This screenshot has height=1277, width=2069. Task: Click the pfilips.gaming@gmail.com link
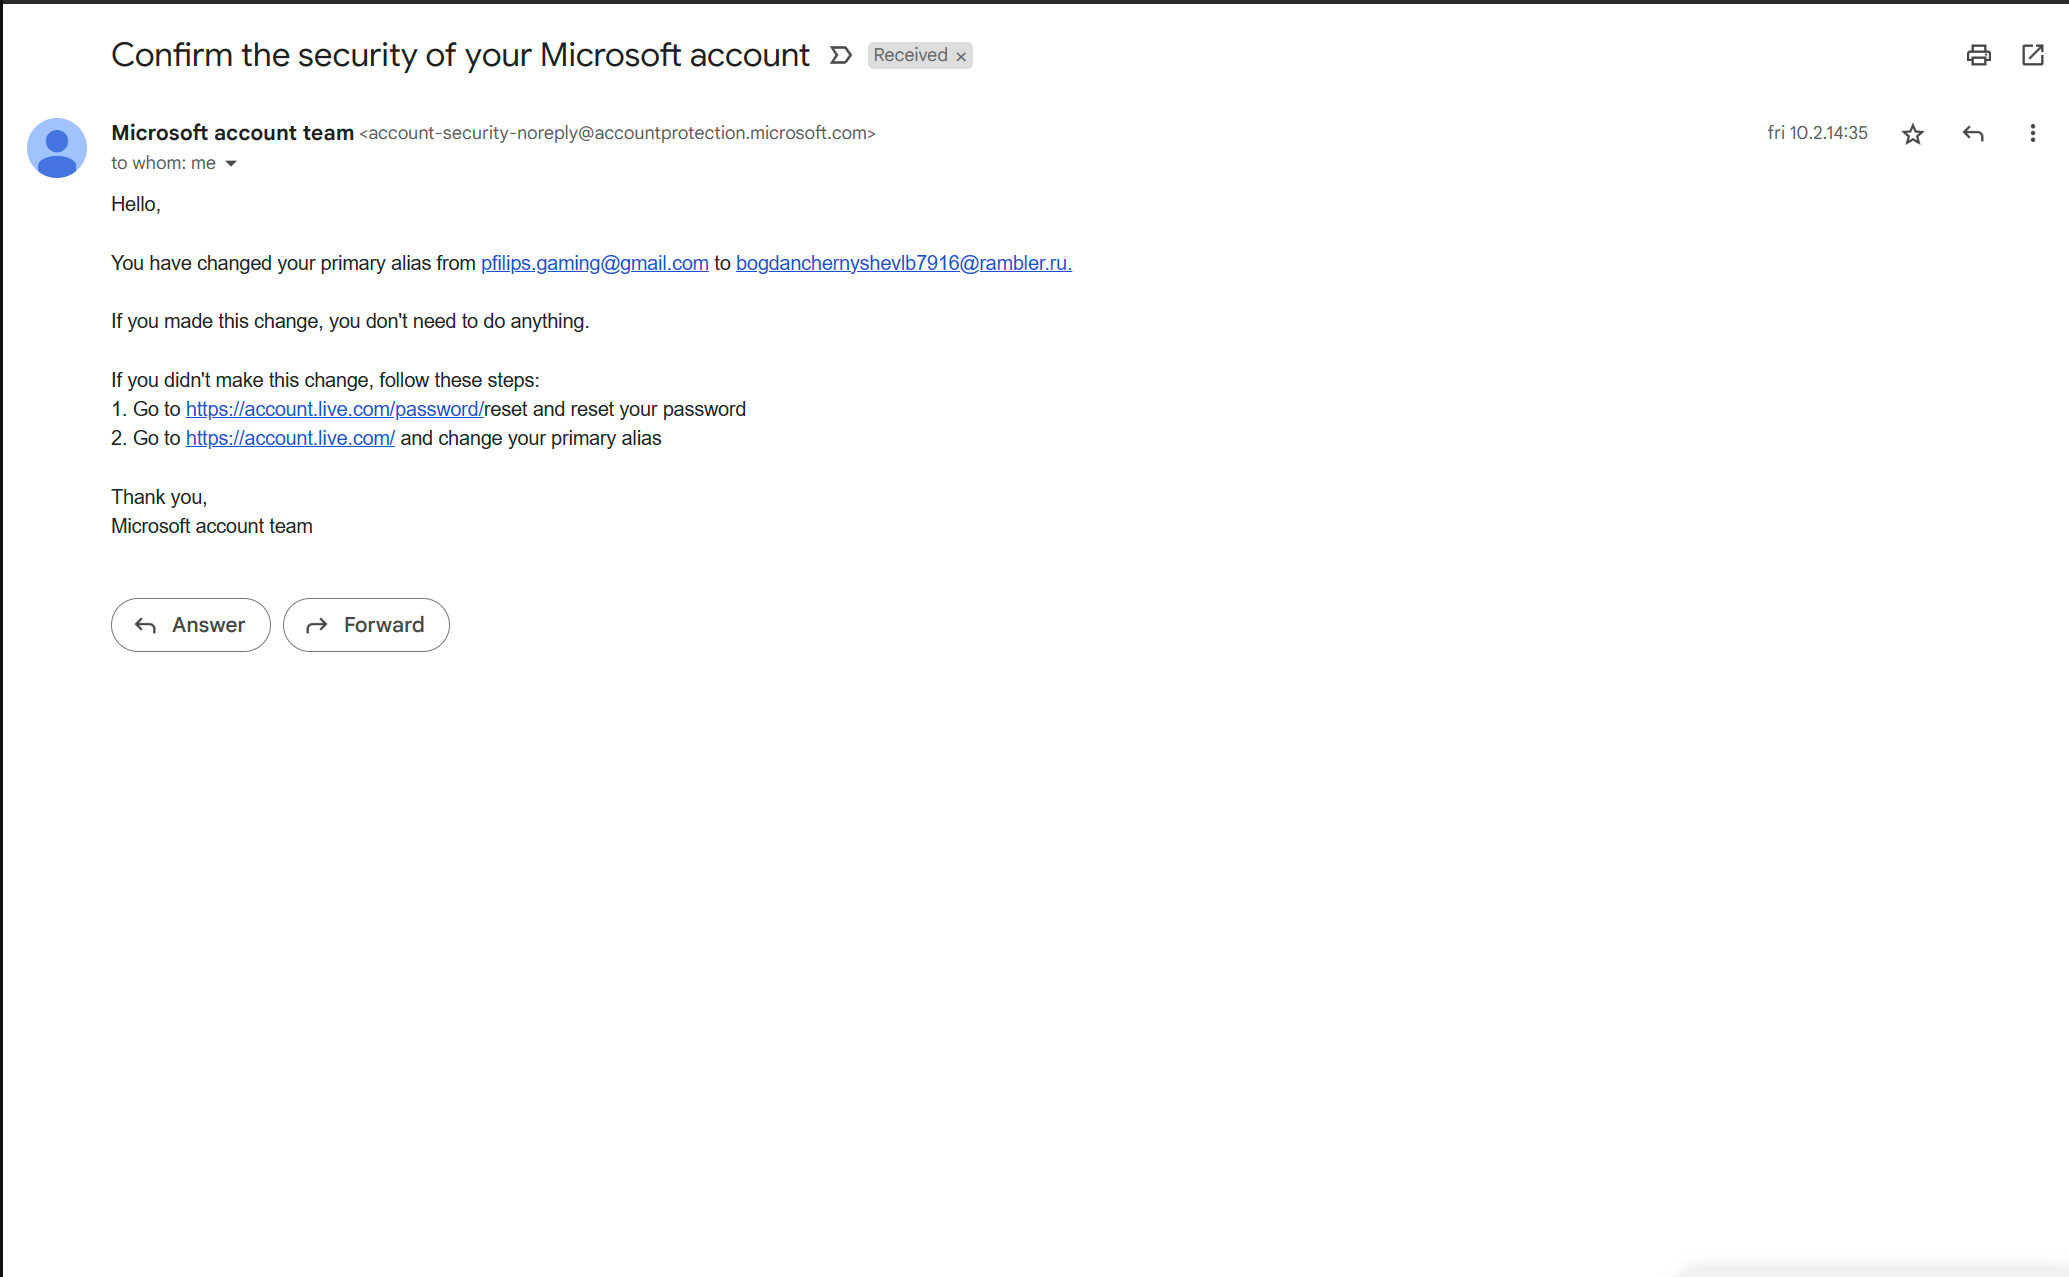[x=594, y=263]
